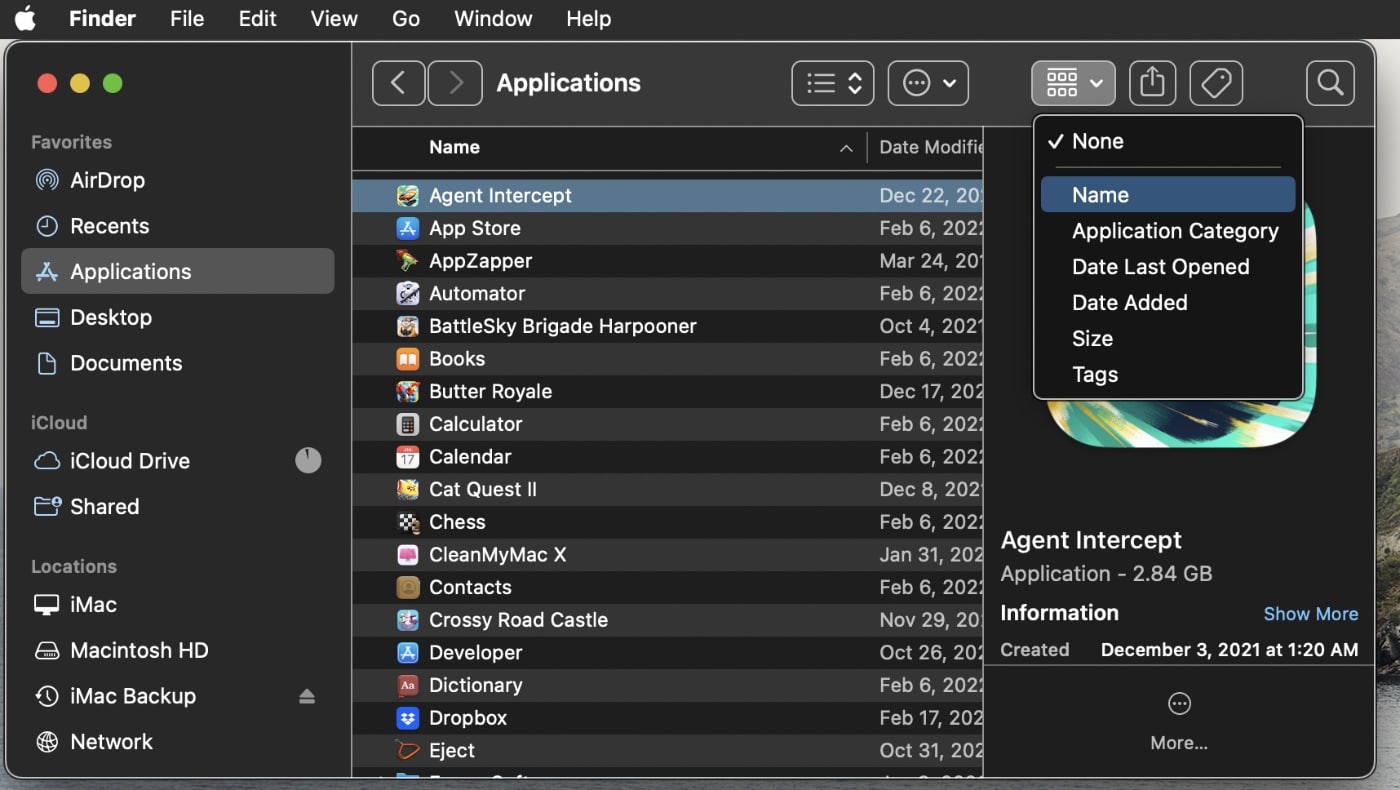Click the iCloud Drive sync progress indicator
Screen dimensions: 1400x790
point(308,460)
